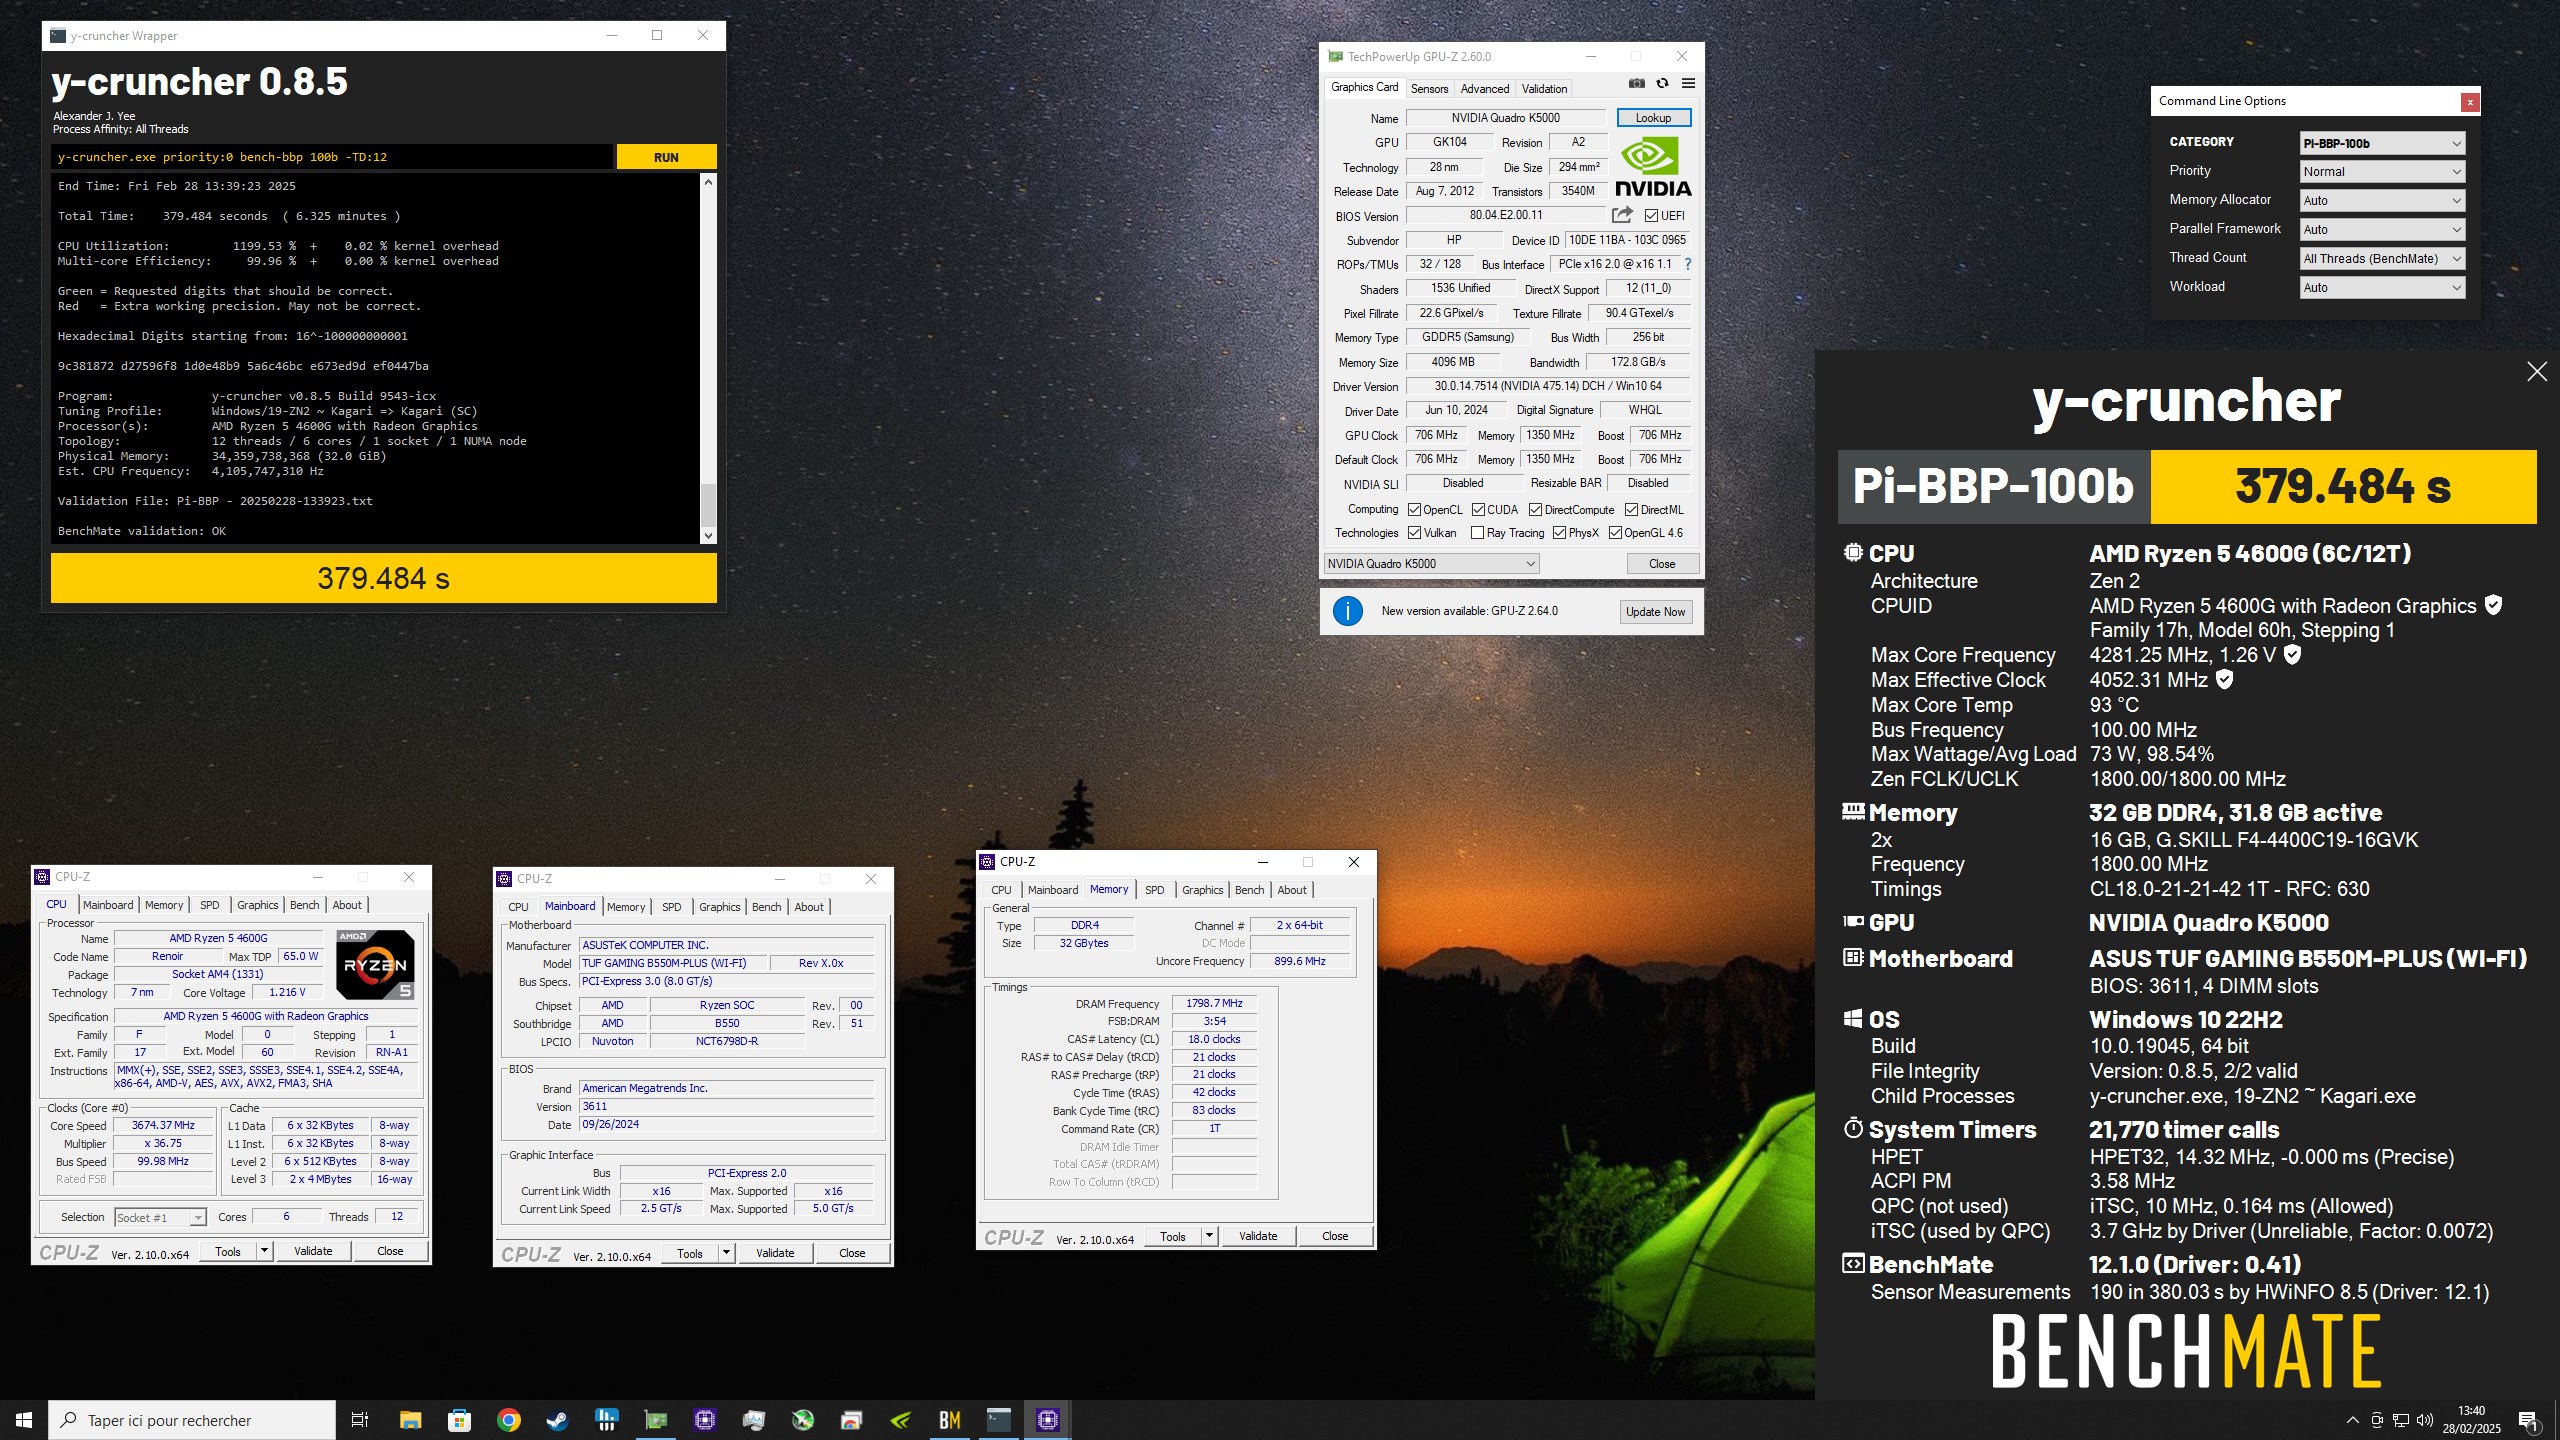Open the notification center icon
Viewport: 2560px width, 1440px height.
pos(2529,1420)
